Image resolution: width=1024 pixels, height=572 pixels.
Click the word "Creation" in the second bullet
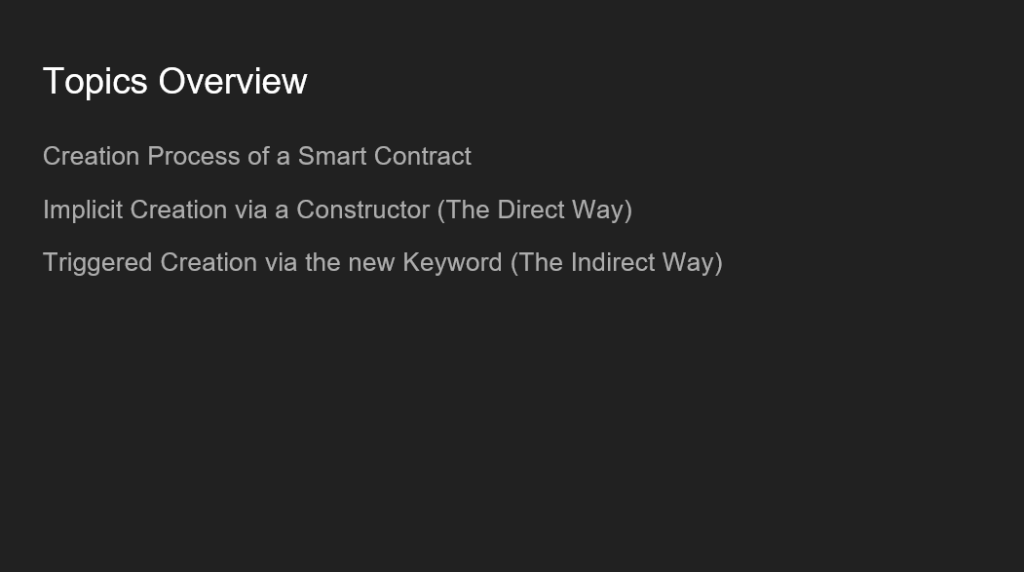(x=179, y=210)
